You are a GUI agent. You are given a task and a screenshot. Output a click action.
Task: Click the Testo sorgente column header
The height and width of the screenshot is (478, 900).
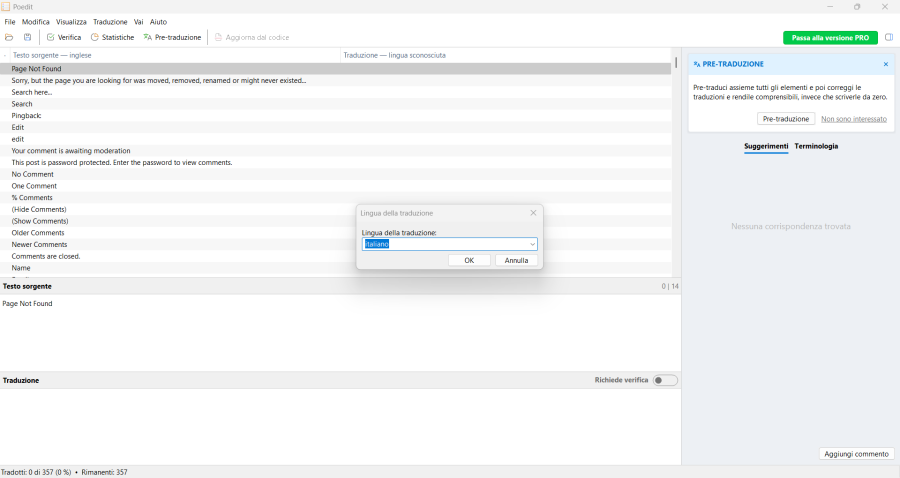pos(50,55)
